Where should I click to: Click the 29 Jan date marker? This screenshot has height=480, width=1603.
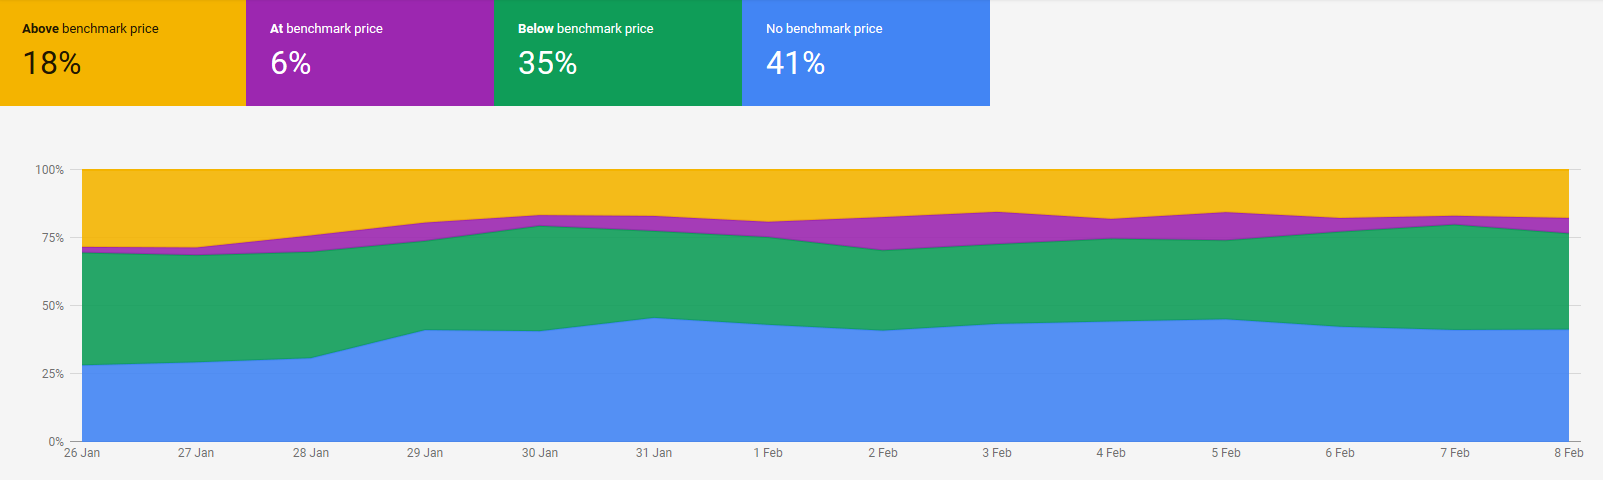coord(425,453)
